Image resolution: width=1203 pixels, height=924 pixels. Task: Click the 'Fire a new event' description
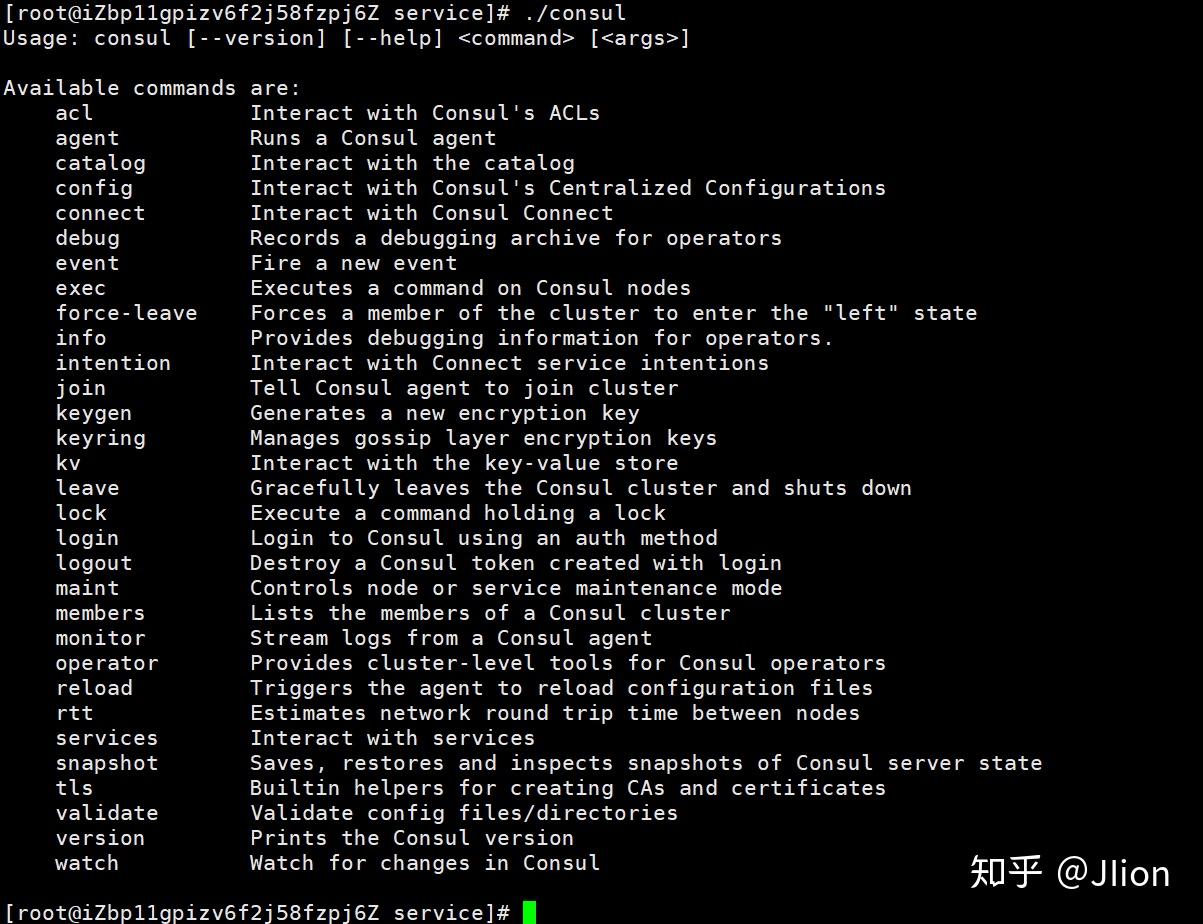click(353, 263)
